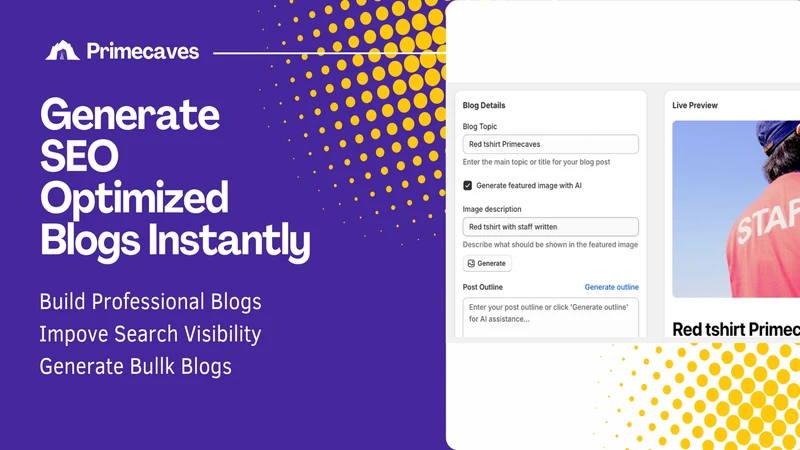800x450 pixels.
Task: Click 'Describe what should be shown' hint text
Action: (550, 245)
